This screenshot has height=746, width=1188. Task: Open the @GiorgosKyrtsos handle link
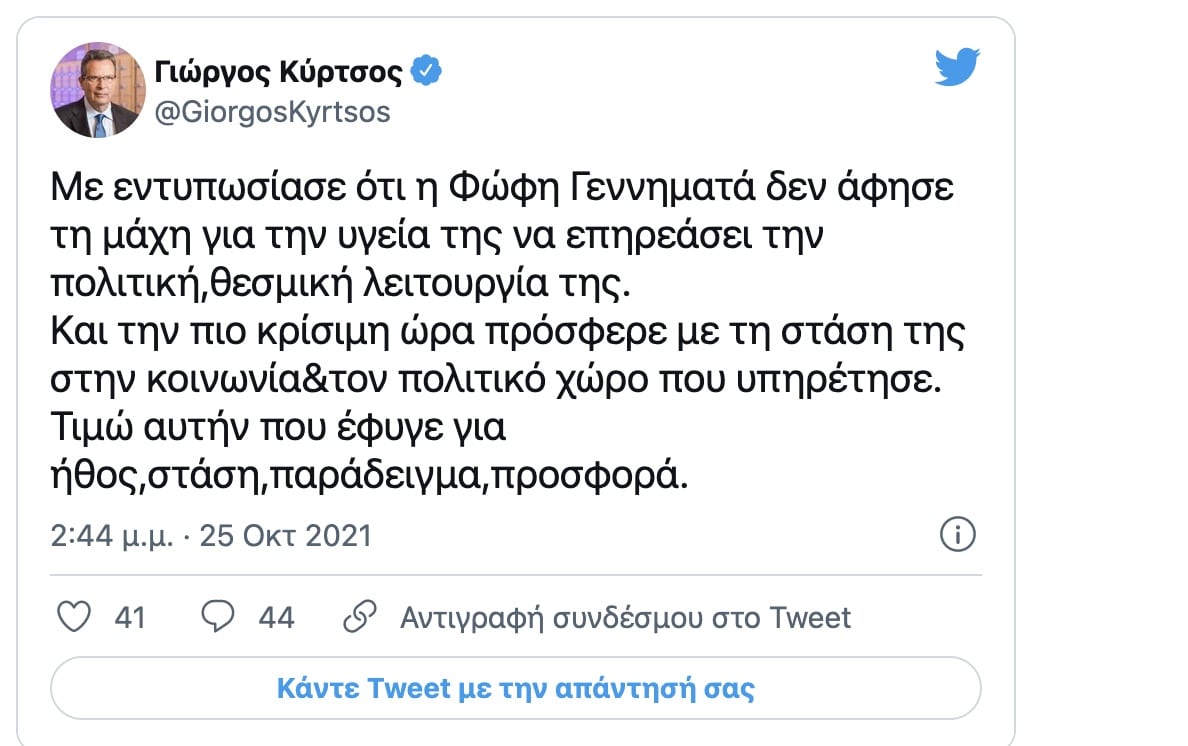273,111
